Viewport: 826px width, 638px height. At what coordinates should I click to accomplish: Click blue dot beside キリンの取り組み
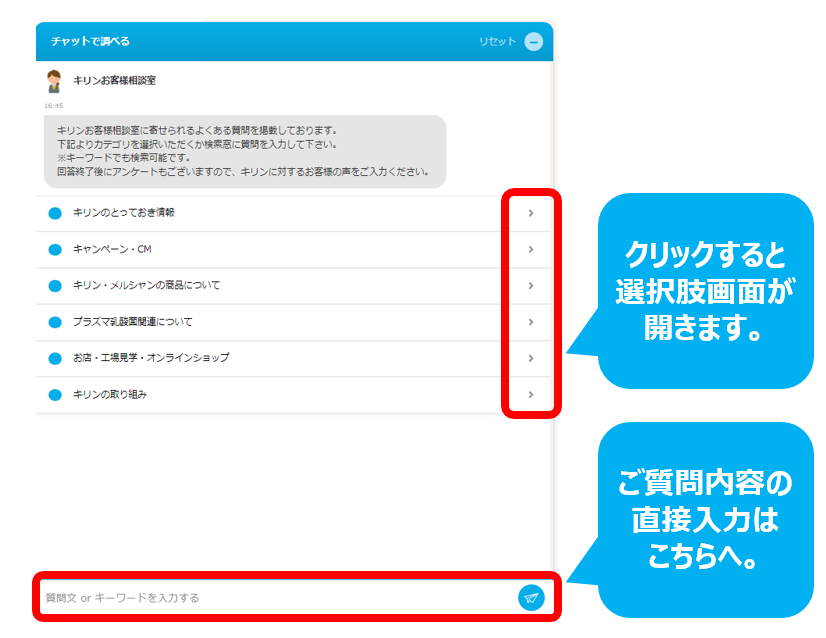(x=55, y=395)
